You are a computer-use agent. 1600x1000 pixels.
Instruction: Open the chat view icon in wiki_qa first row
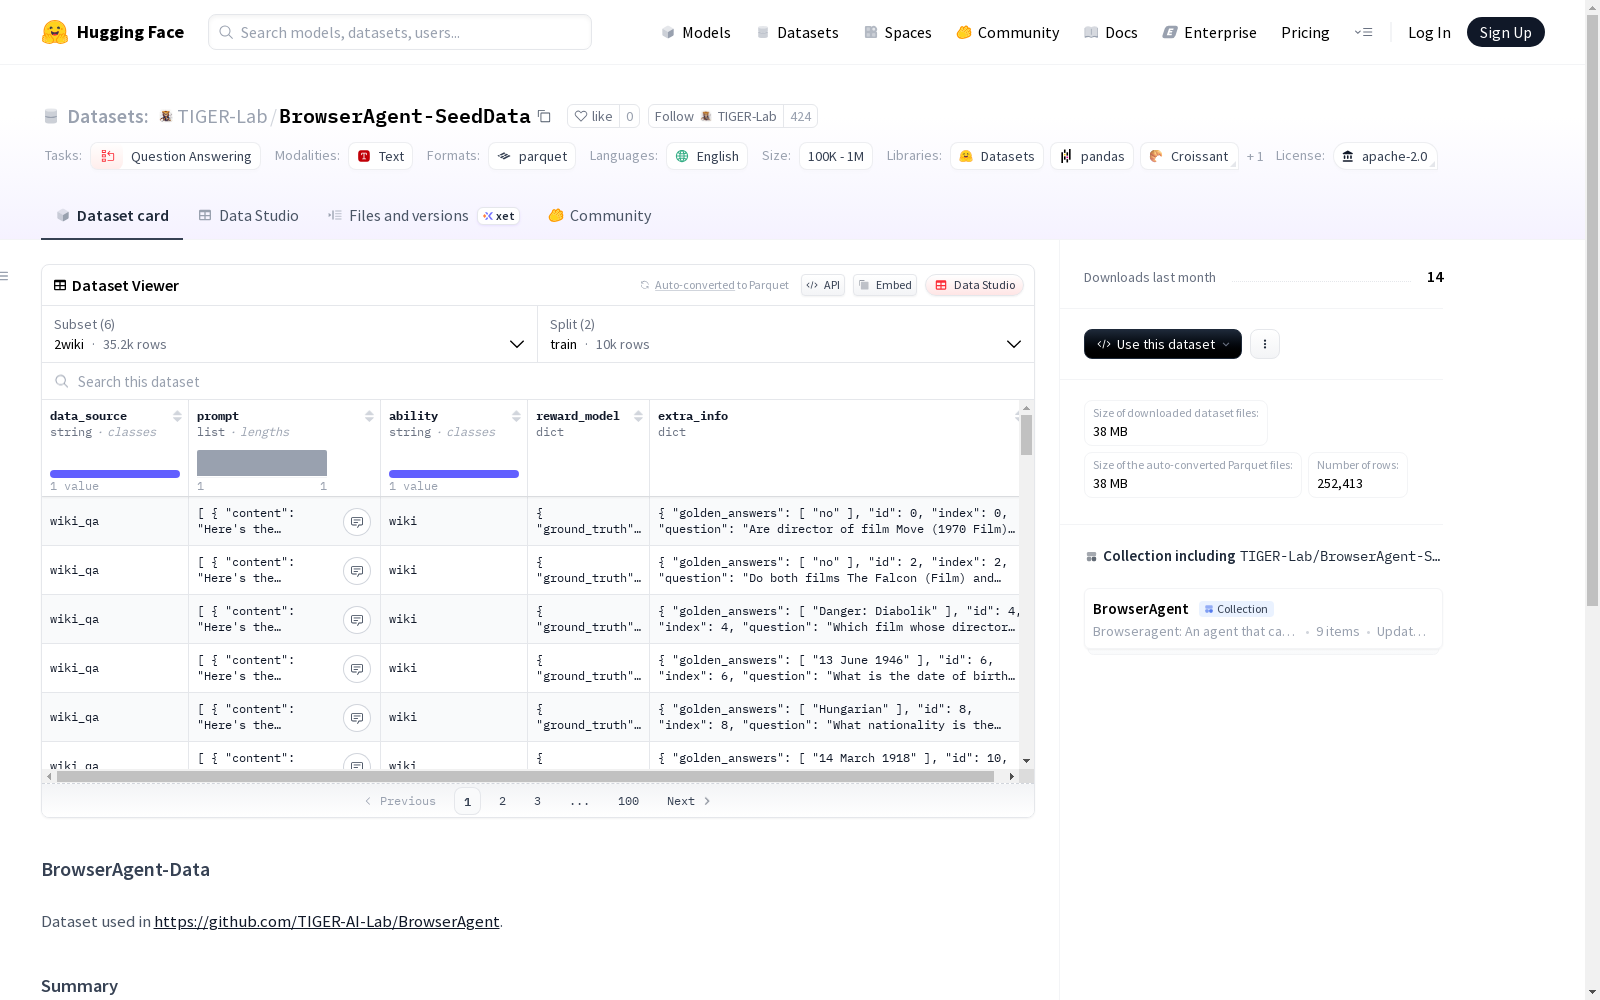click(x=357, y=522)
